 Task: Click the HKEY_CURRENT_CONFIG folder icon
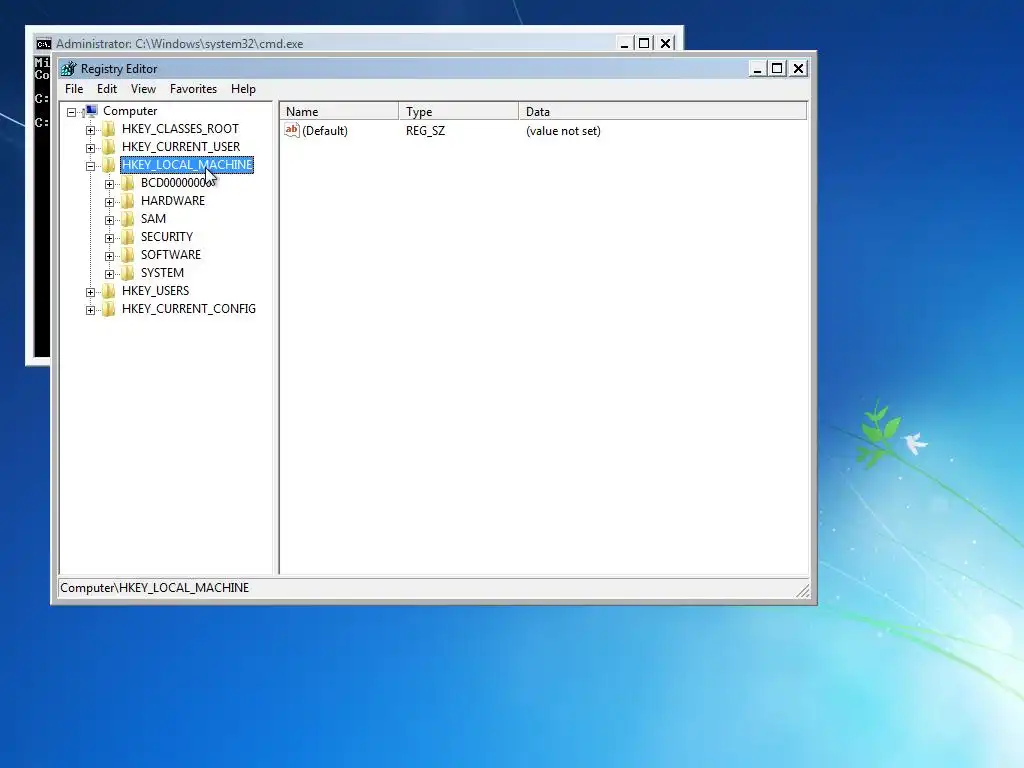[109, 309]
